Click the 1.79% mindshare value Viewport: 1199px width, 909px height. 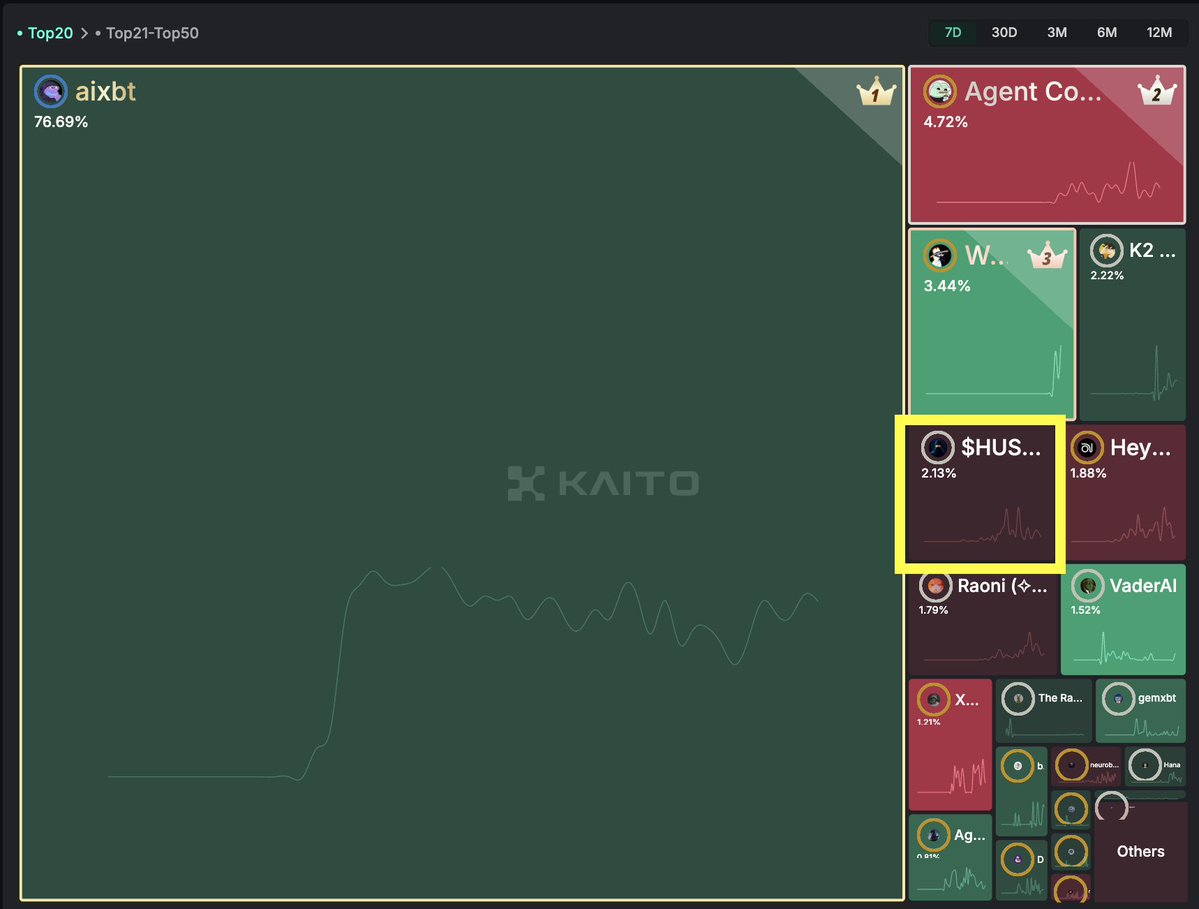tap(933, 610)
